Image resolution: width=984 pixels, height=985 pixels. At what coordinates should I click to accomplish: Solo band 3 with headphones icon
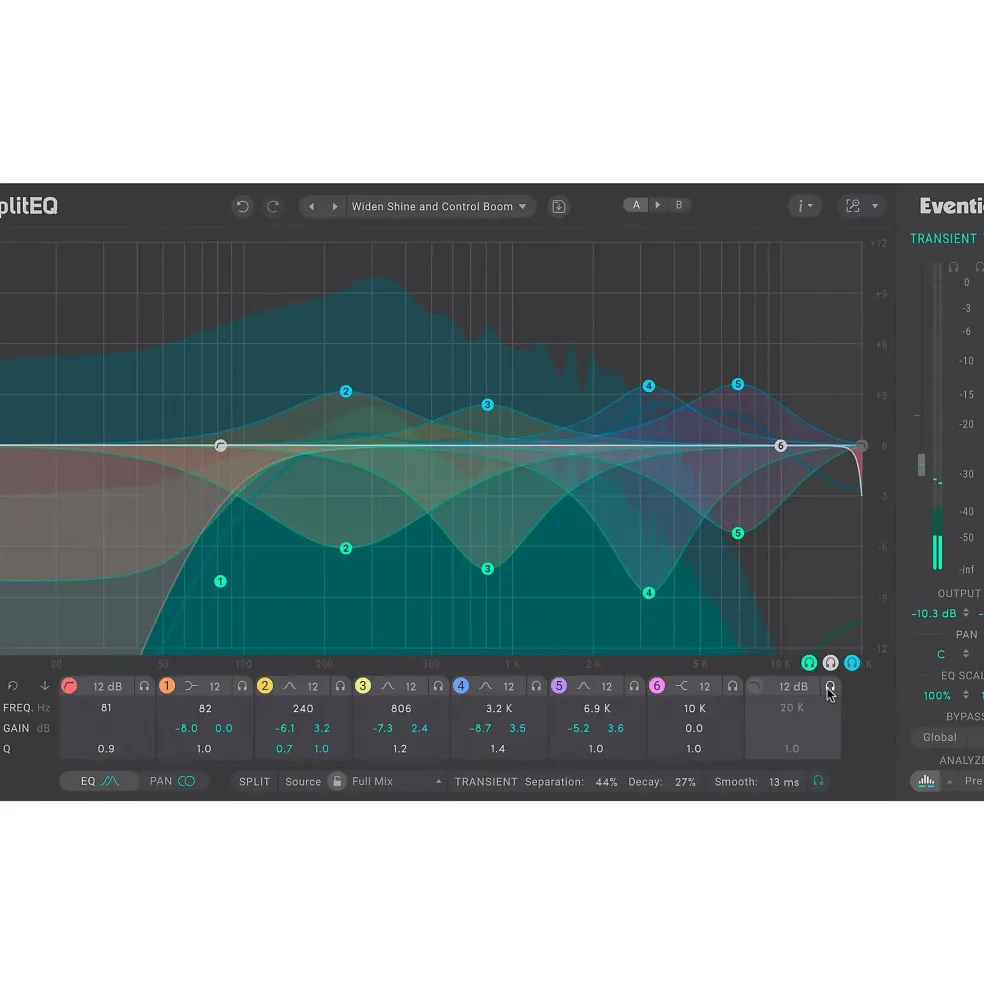438,686
